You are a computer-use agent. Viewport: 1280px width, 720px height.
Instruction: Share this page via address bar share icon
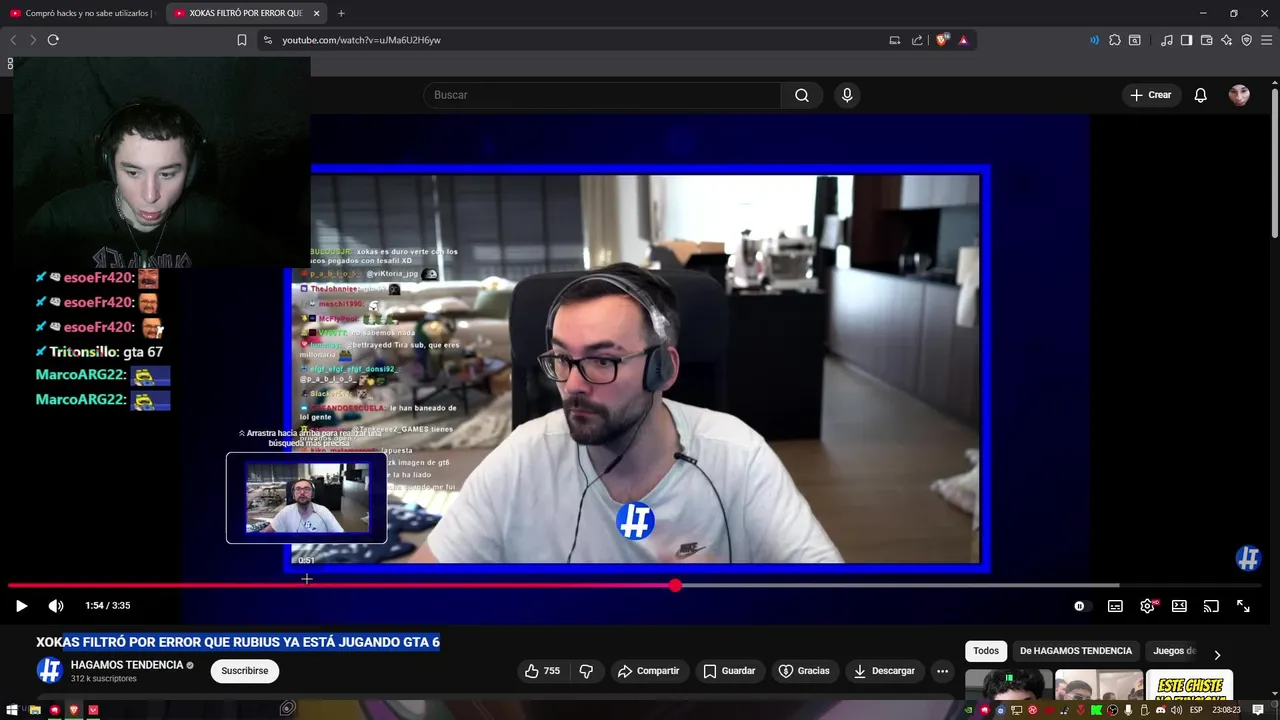coord(917,40)
